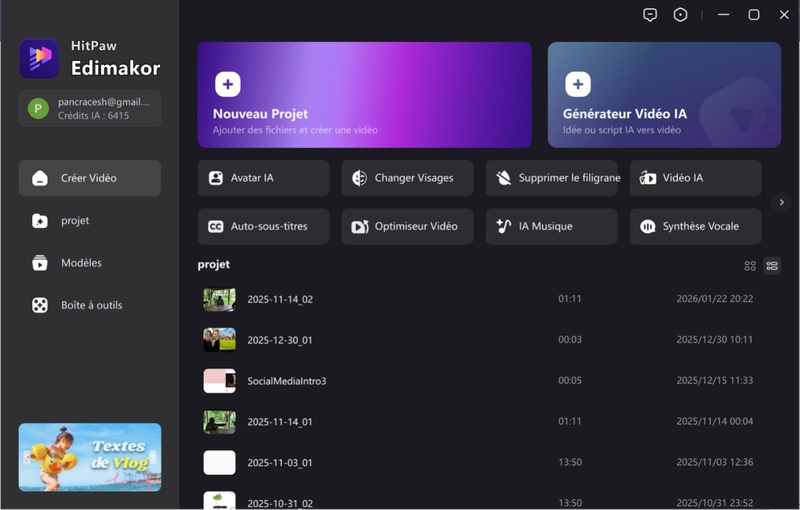The width and height of the screenshot is (800, 510).
Task: Expand more AI tools with right arrow
Action: pos(782,202)
